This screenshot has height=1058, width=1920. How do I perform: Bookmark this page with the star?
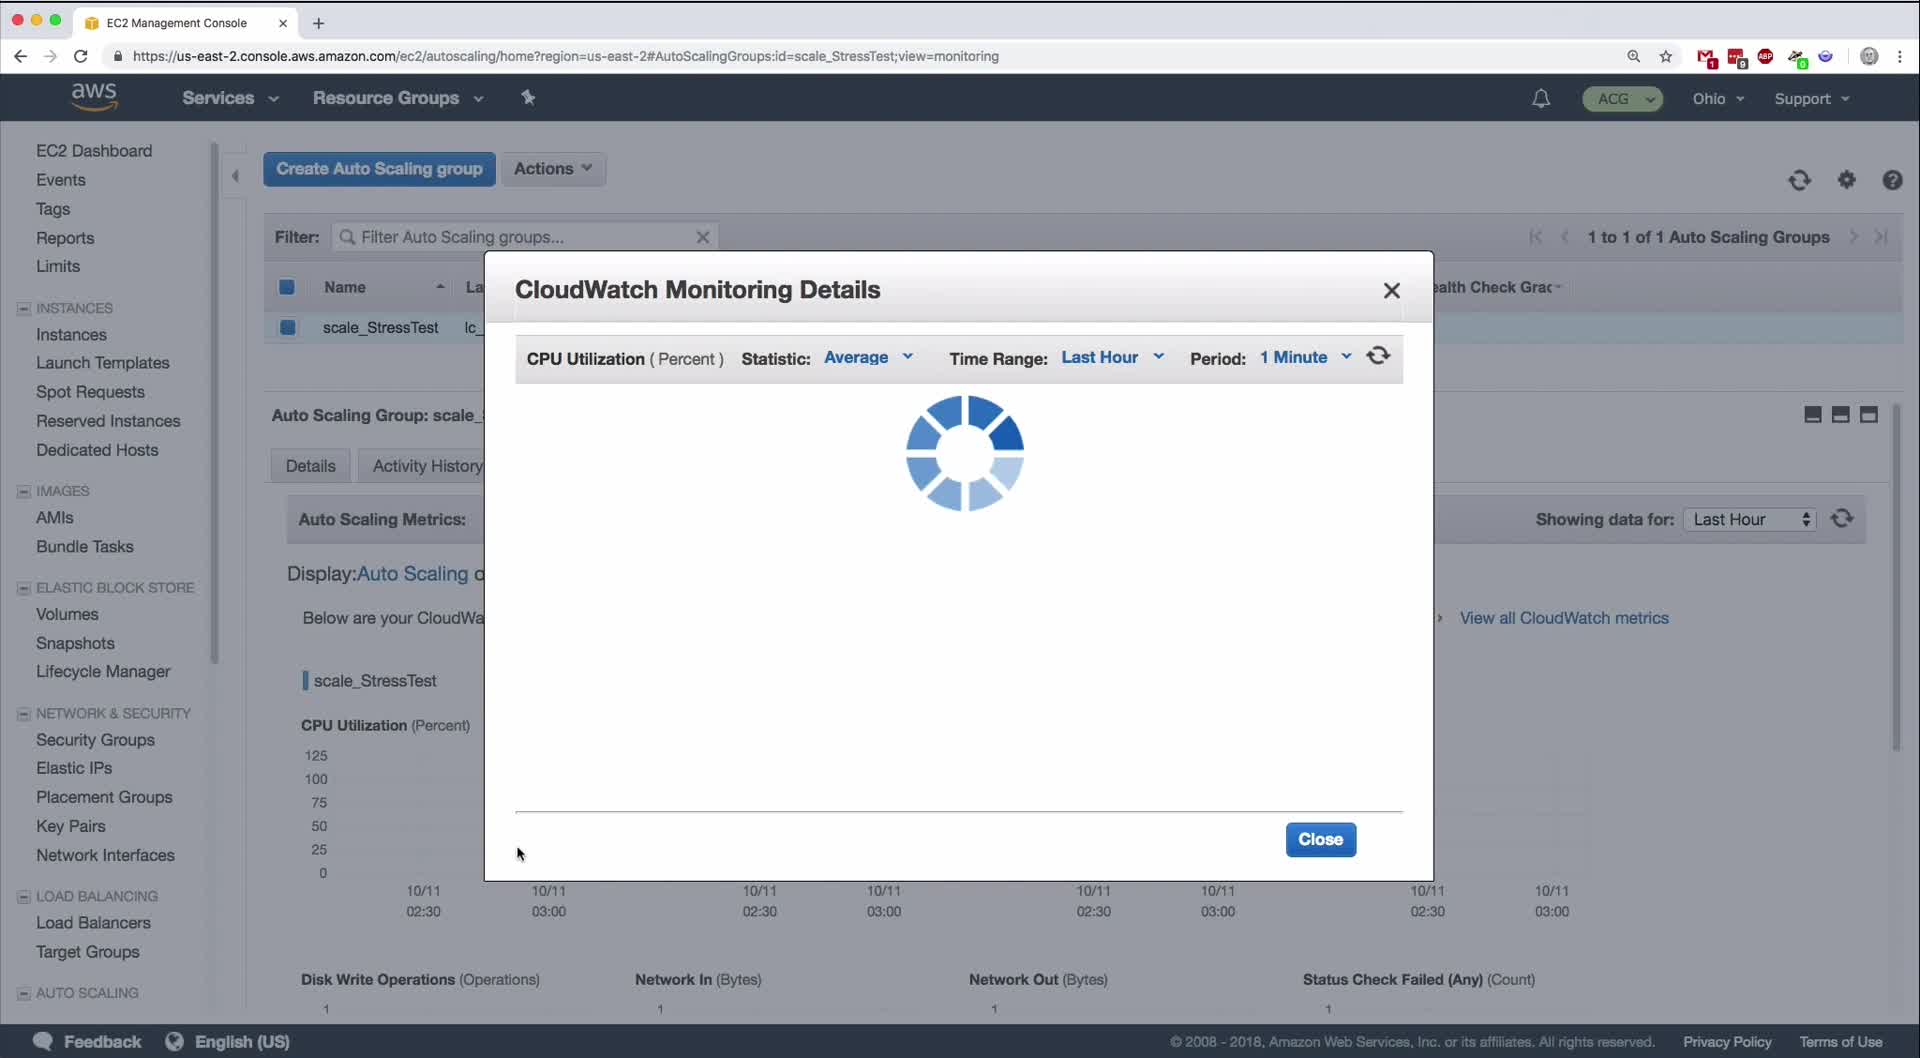(x=1666, y=56)
